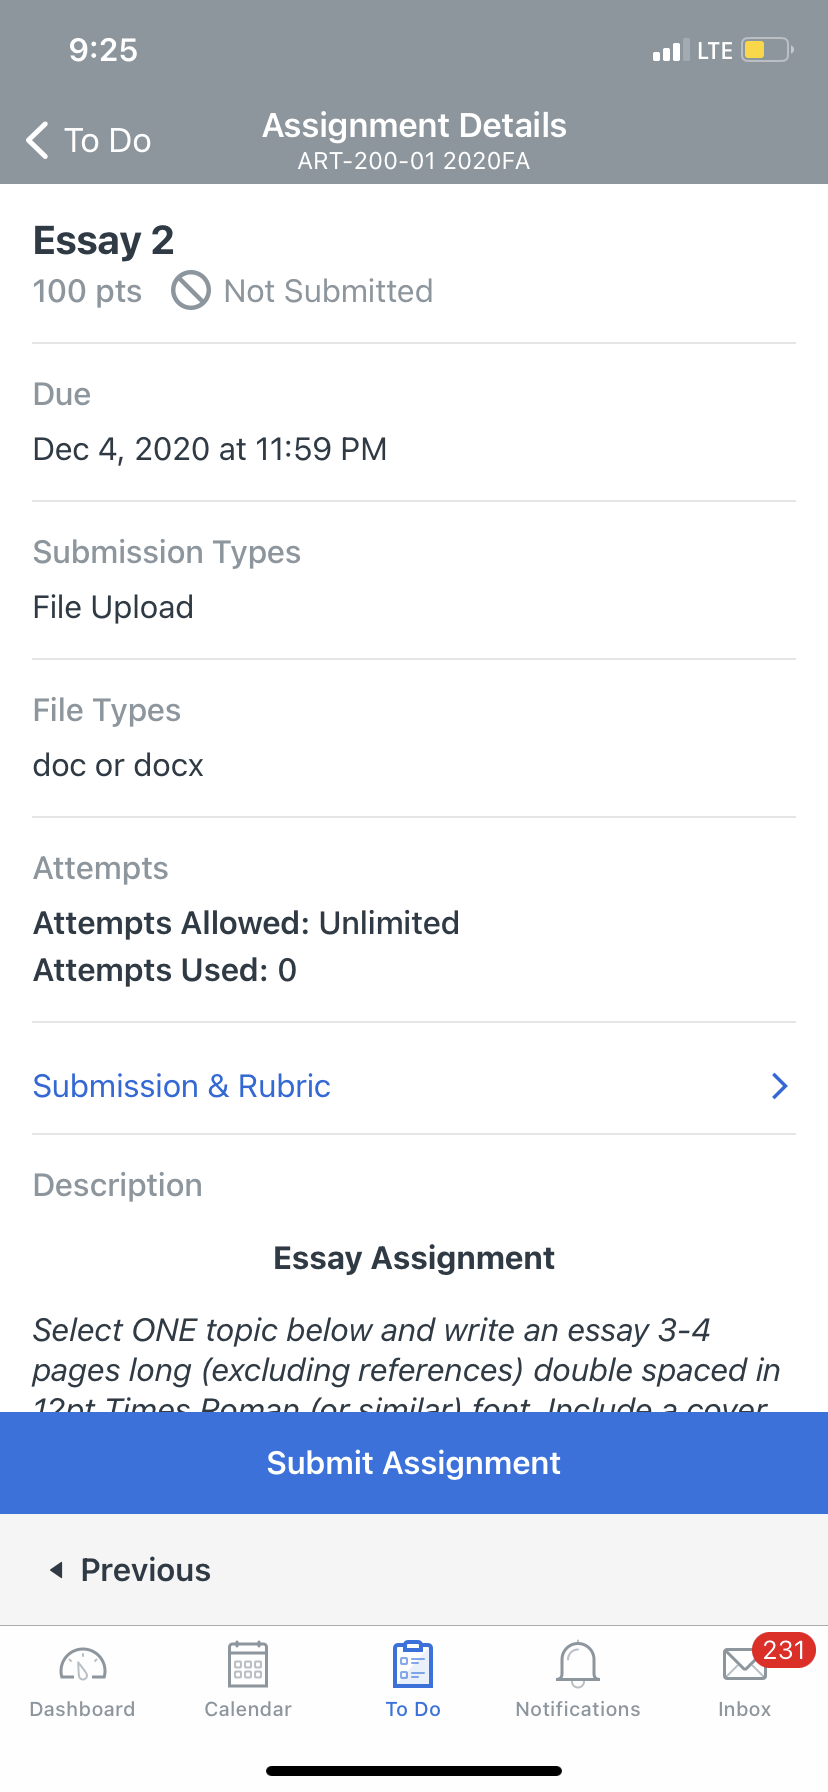Image resolution: width=828 pixels, height=1792 pixels.
Task: Tap the battery indicator in status bar
Action: click(767, 50)
